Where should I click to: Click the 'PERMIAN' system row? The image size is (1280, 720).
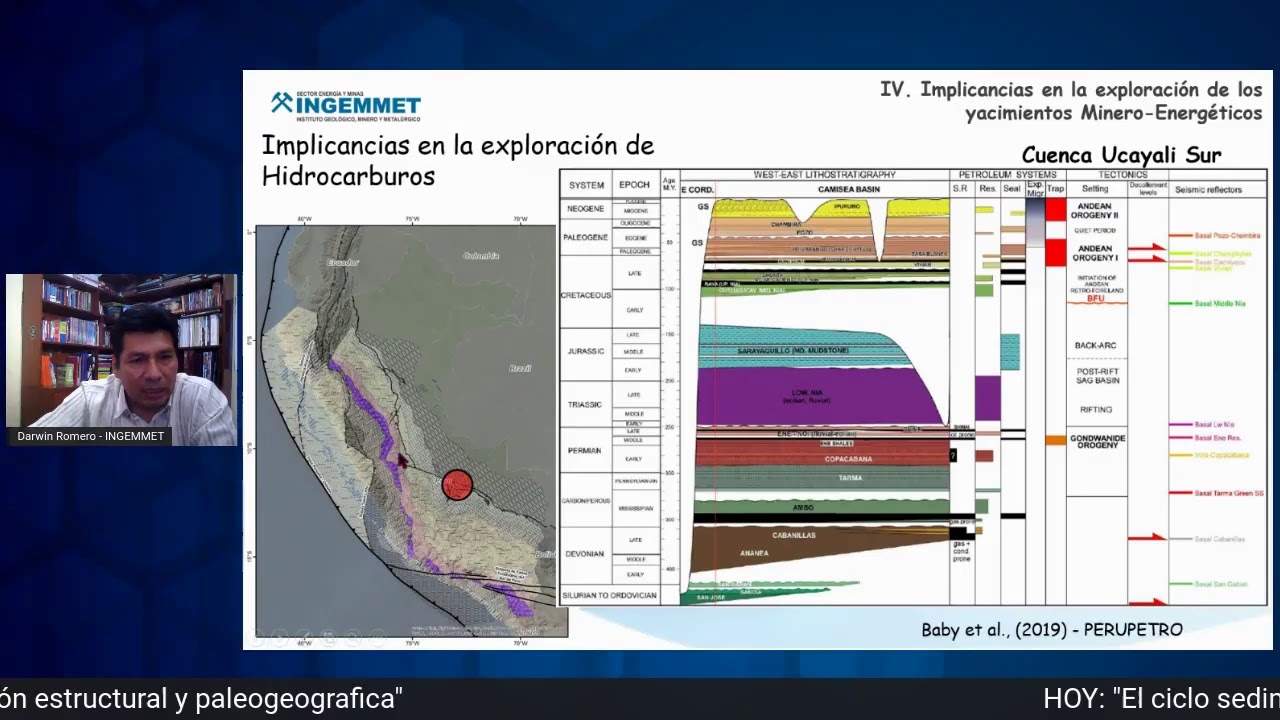click(586, 450)
